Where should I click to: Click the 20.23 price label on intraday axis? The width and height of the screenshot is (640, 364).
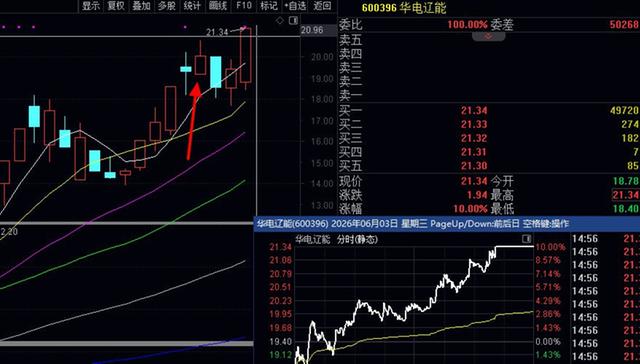click(x=281, y=301)
